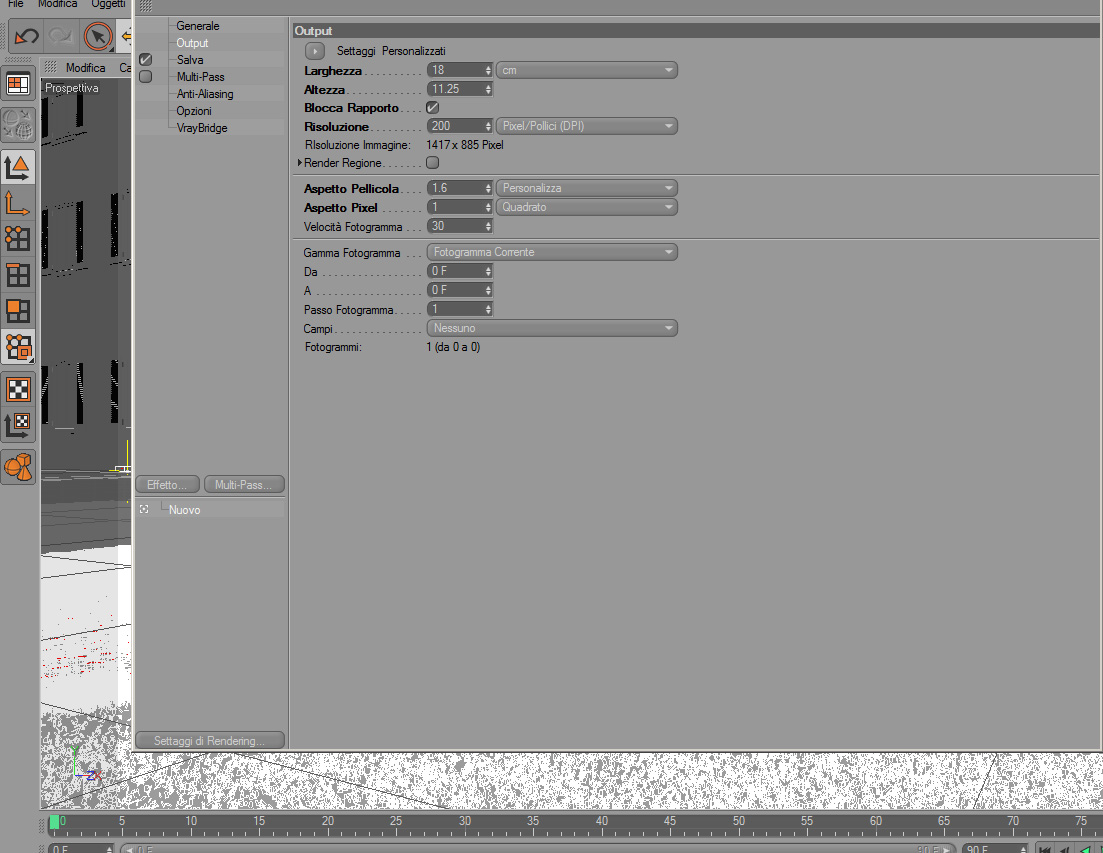
Task: Open the cm unit dropdown for Larghezza
Action: [587, 70]
